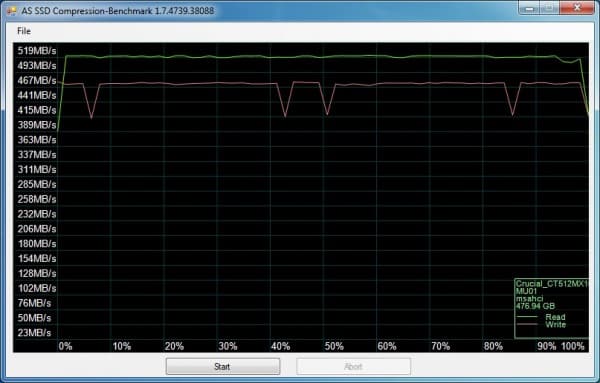Screen dimensions: 600x383
Task: Click the 493MB/s axis label
Action: [x=37, y=66]
